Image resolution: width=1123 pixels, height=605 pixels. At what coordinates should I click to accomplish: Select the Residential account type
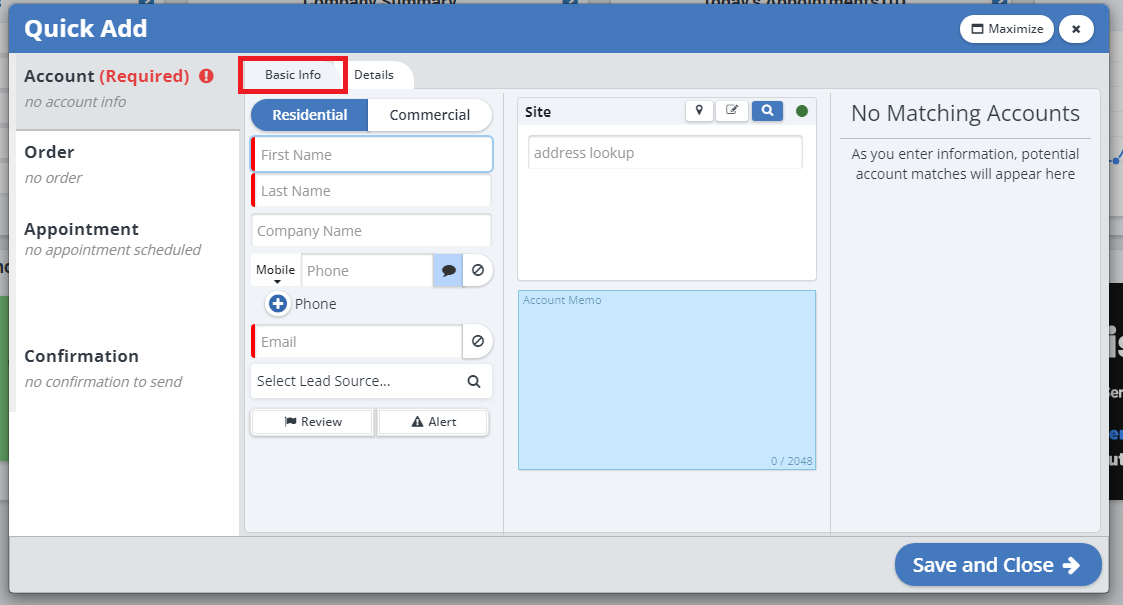309,115
